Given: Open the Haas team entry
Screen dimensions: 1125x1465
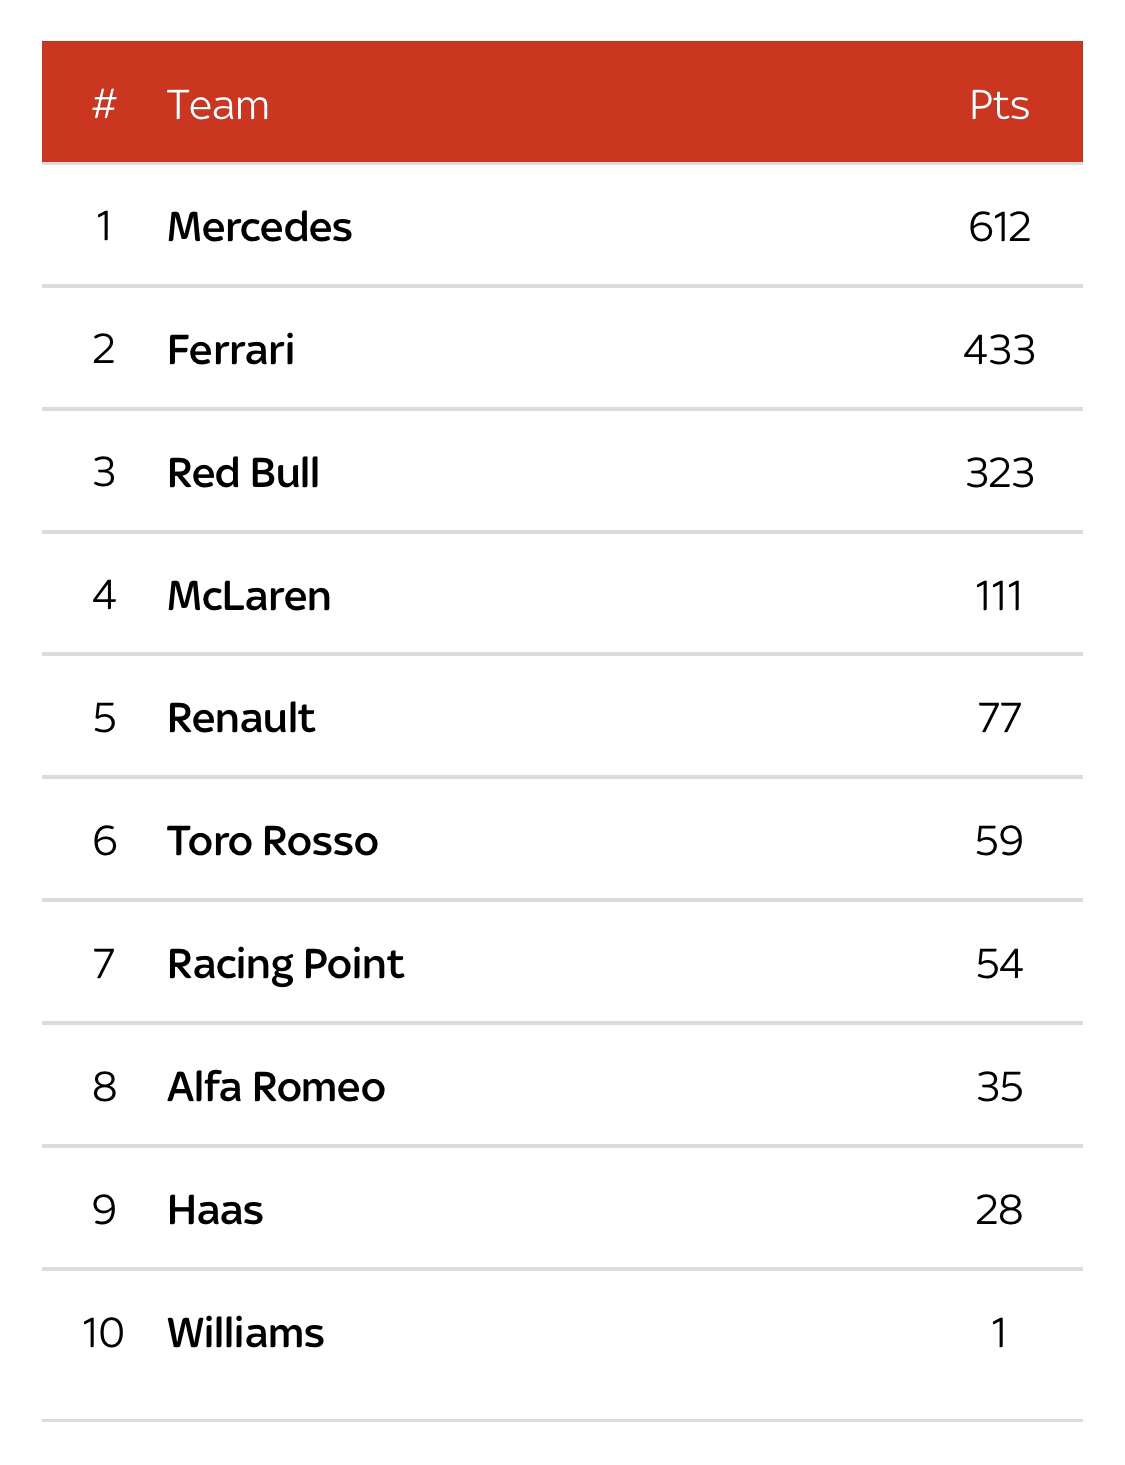Looking at the screenshot, I should pyautogui.click(x=562, y=1210).
